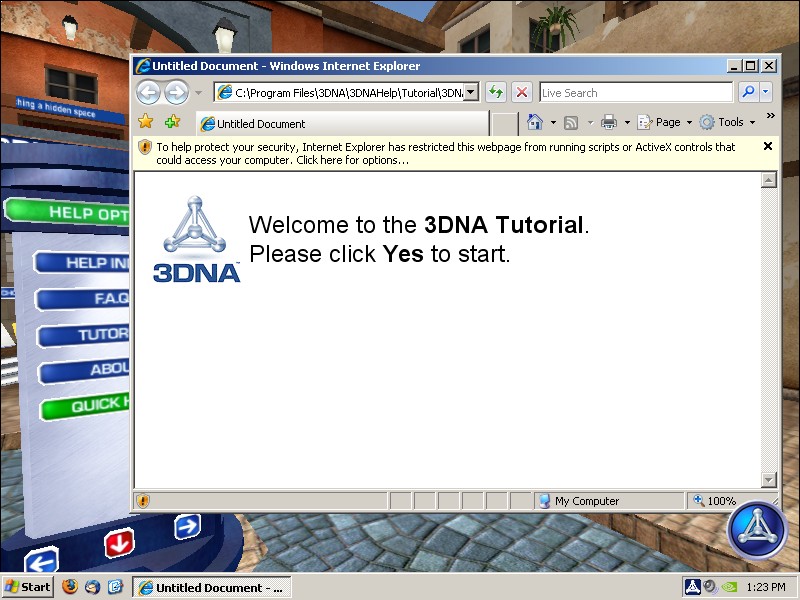Go back with Internet Explorer's Back arrow
The height and width of the screenshot is (600, 800).
pyautogui.click(x=148, y=93)
